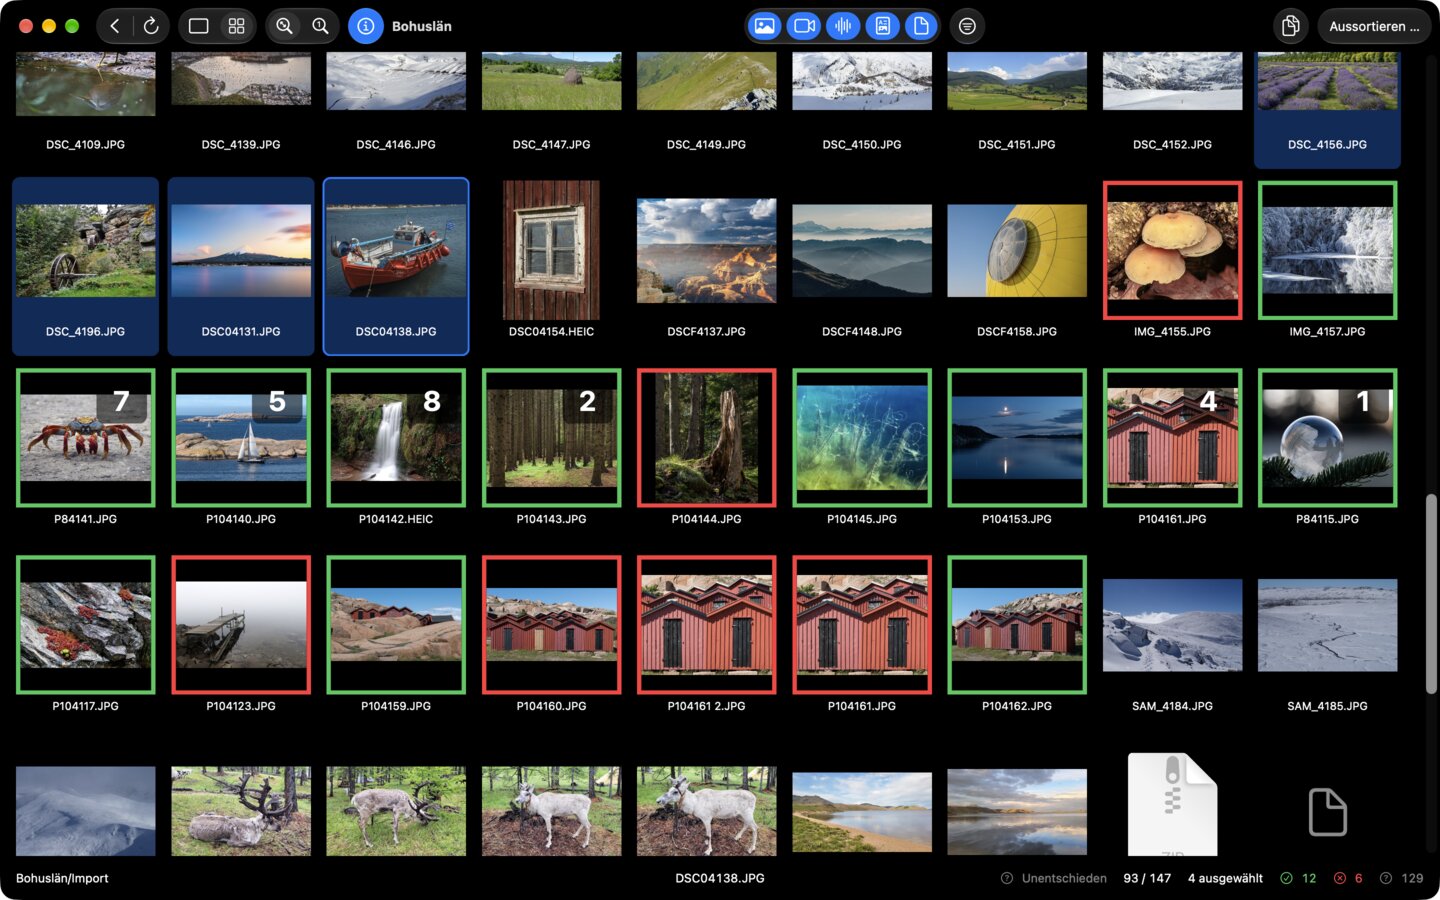Click the copy documents icon near Aussortieren
Screen dimensions: 1440x900
click(1291, 26)
